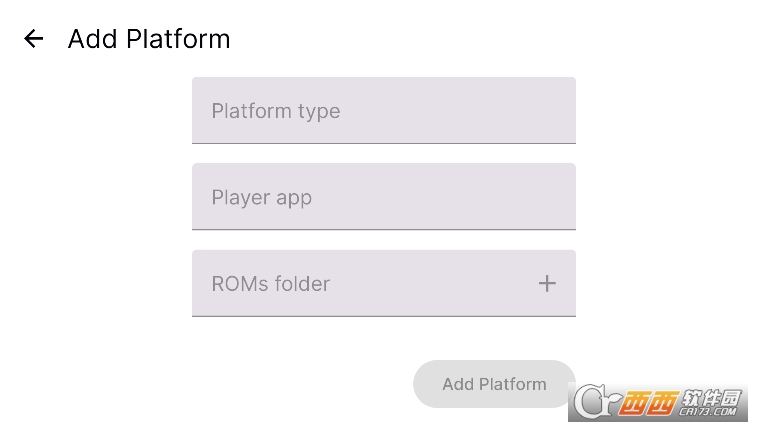Go back using the left arrow icon
The width and height of the screenshot is (768, 432).
pos(34,39)
